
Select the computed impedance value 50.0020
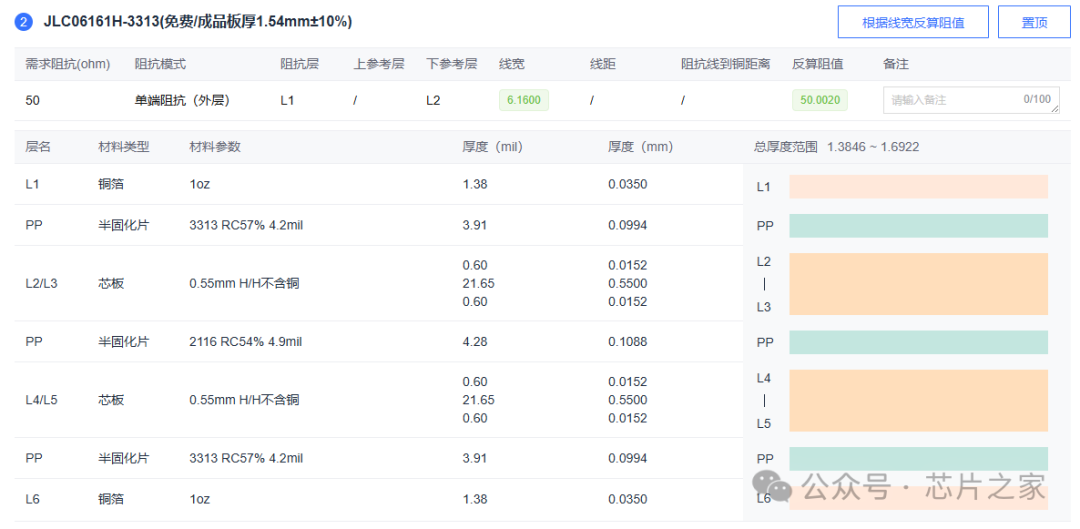(820, 100)
